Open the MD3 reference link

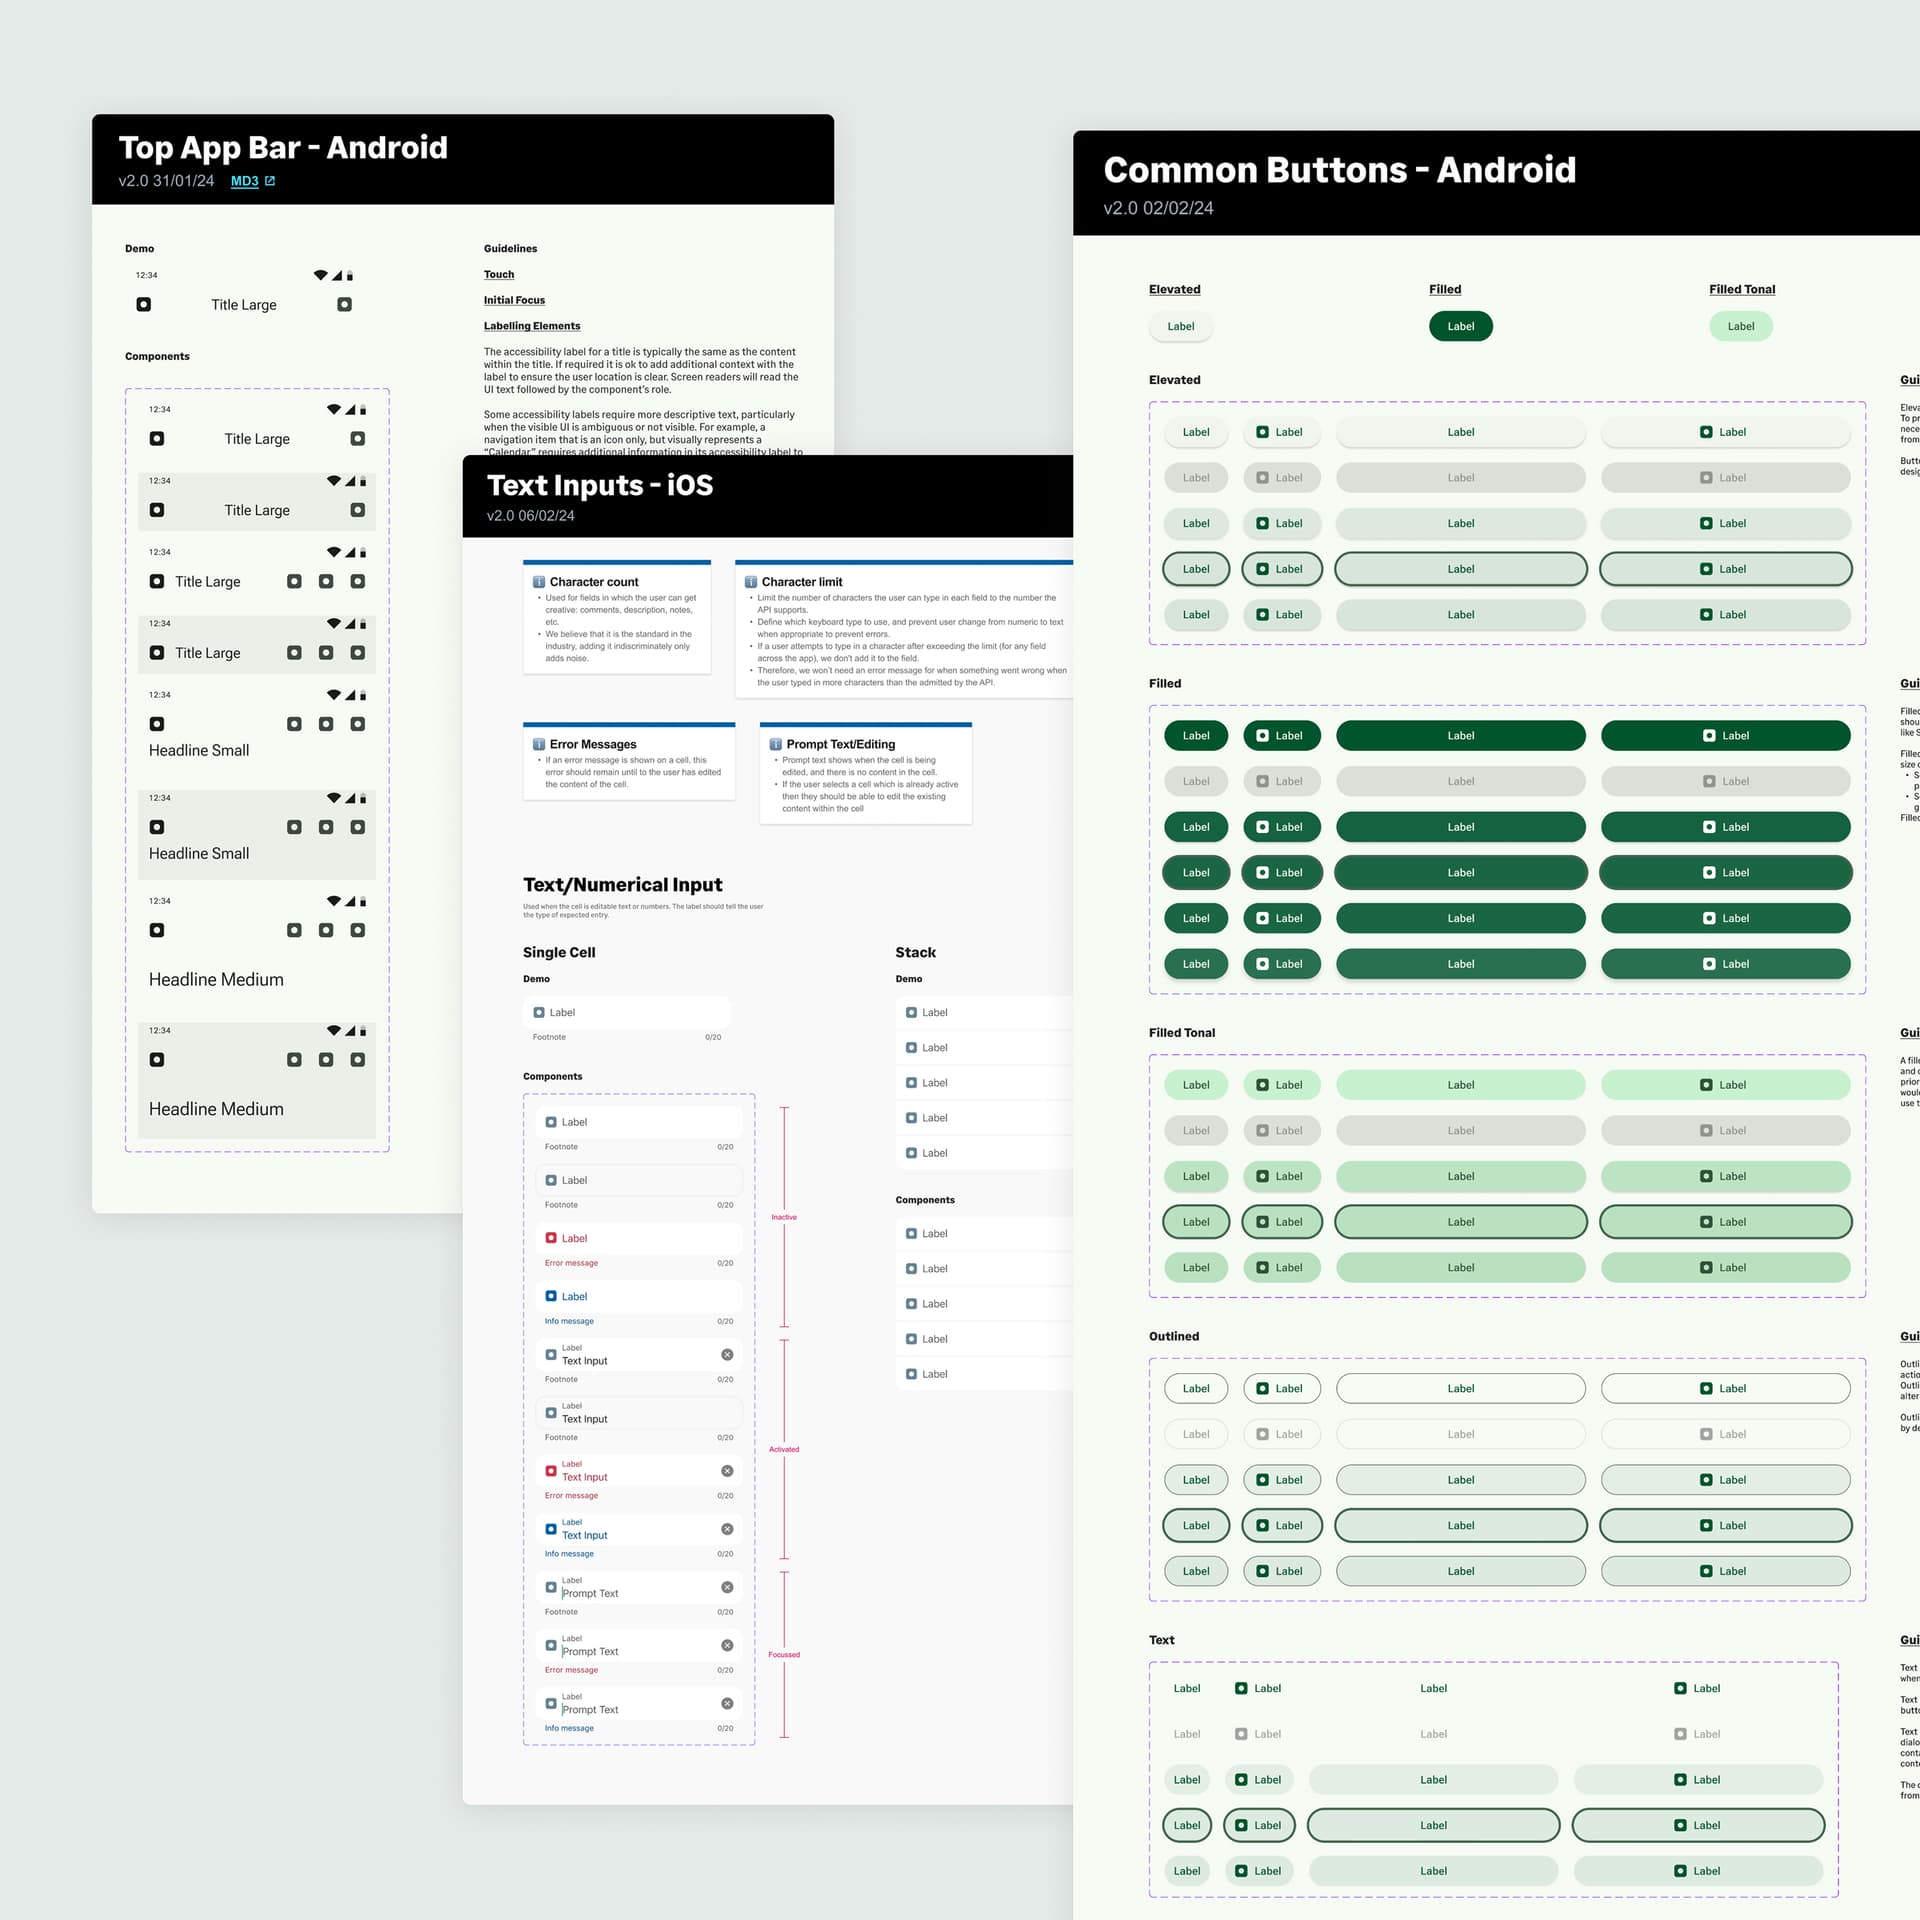243,181
